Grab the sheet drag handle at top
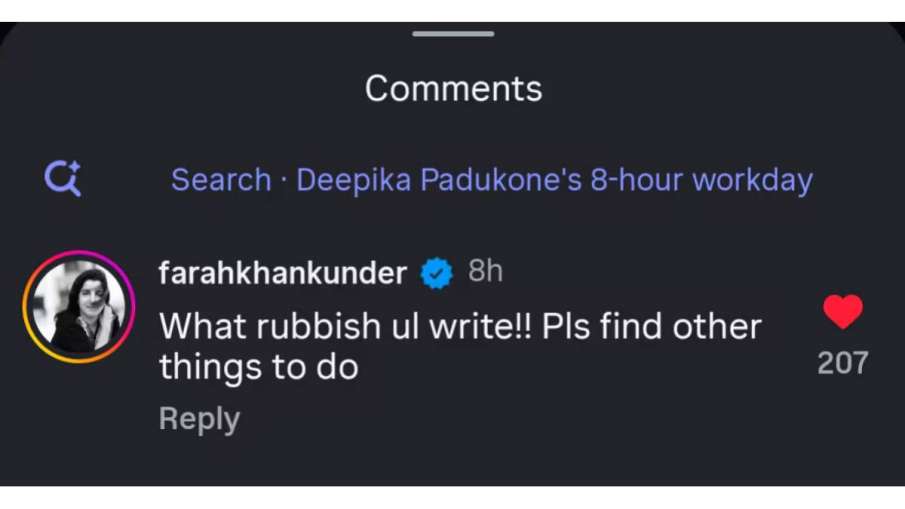905x509 pixels. point(453,34)
